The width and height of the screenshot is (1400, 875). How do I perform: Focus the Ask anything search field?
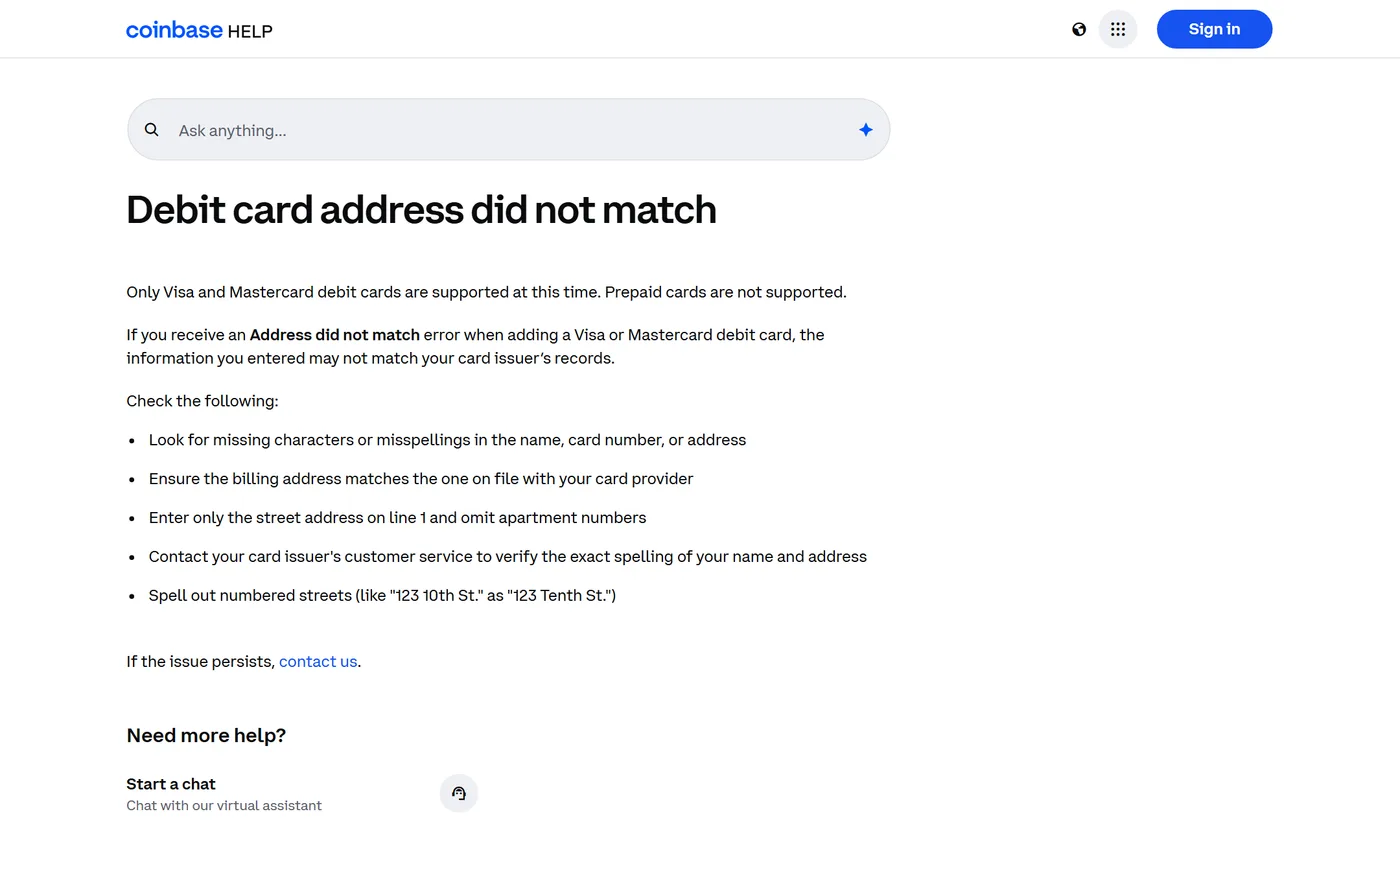click(508, 129)
